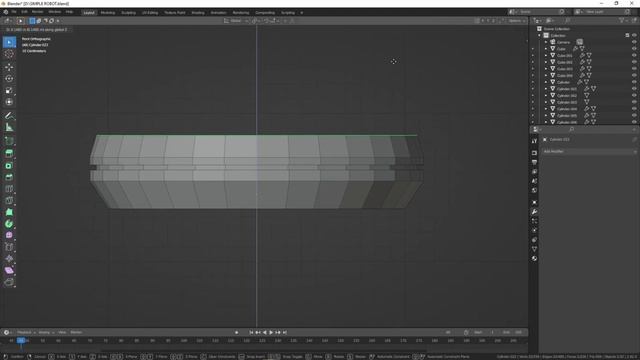
Task: Toggle visibility of Cube.001
Action: [x=634, y=56]
